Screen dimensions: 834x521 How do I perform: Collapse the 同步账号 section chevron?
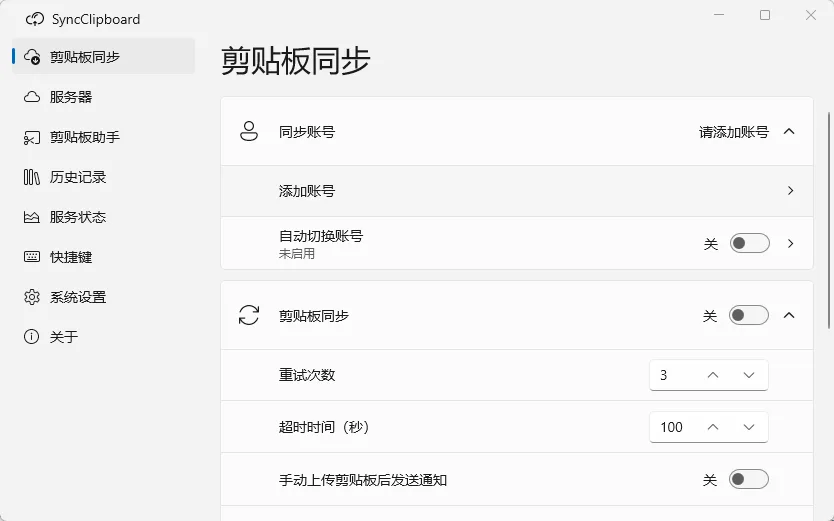tap(789, 131)
